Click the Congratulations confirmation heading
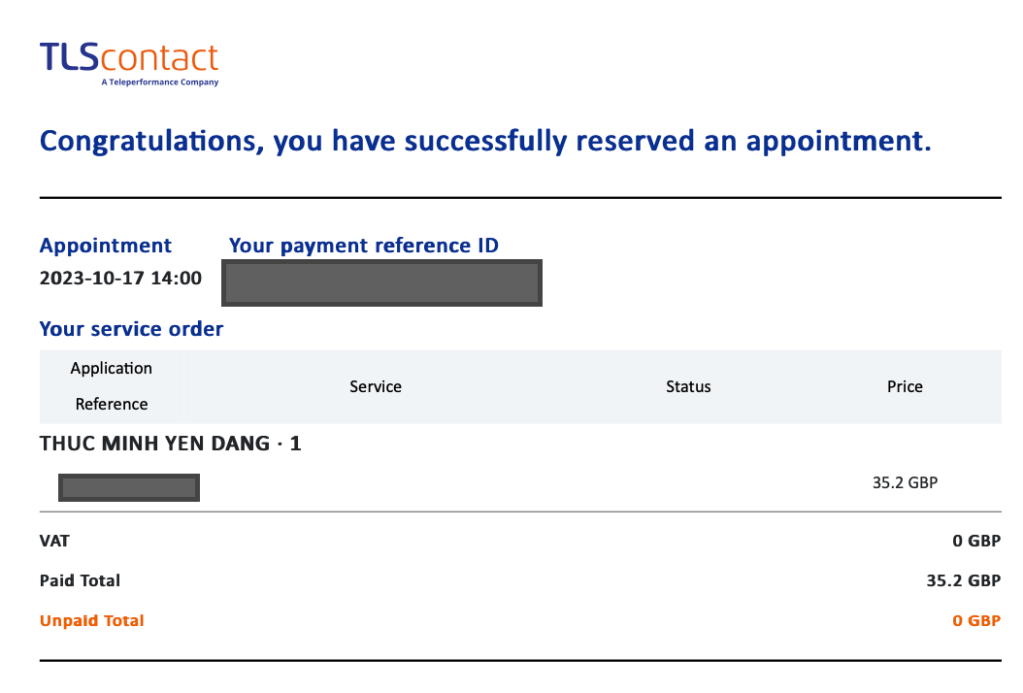Image resolution: width=1023 pixels, height=693 pixels. [485, 142]
